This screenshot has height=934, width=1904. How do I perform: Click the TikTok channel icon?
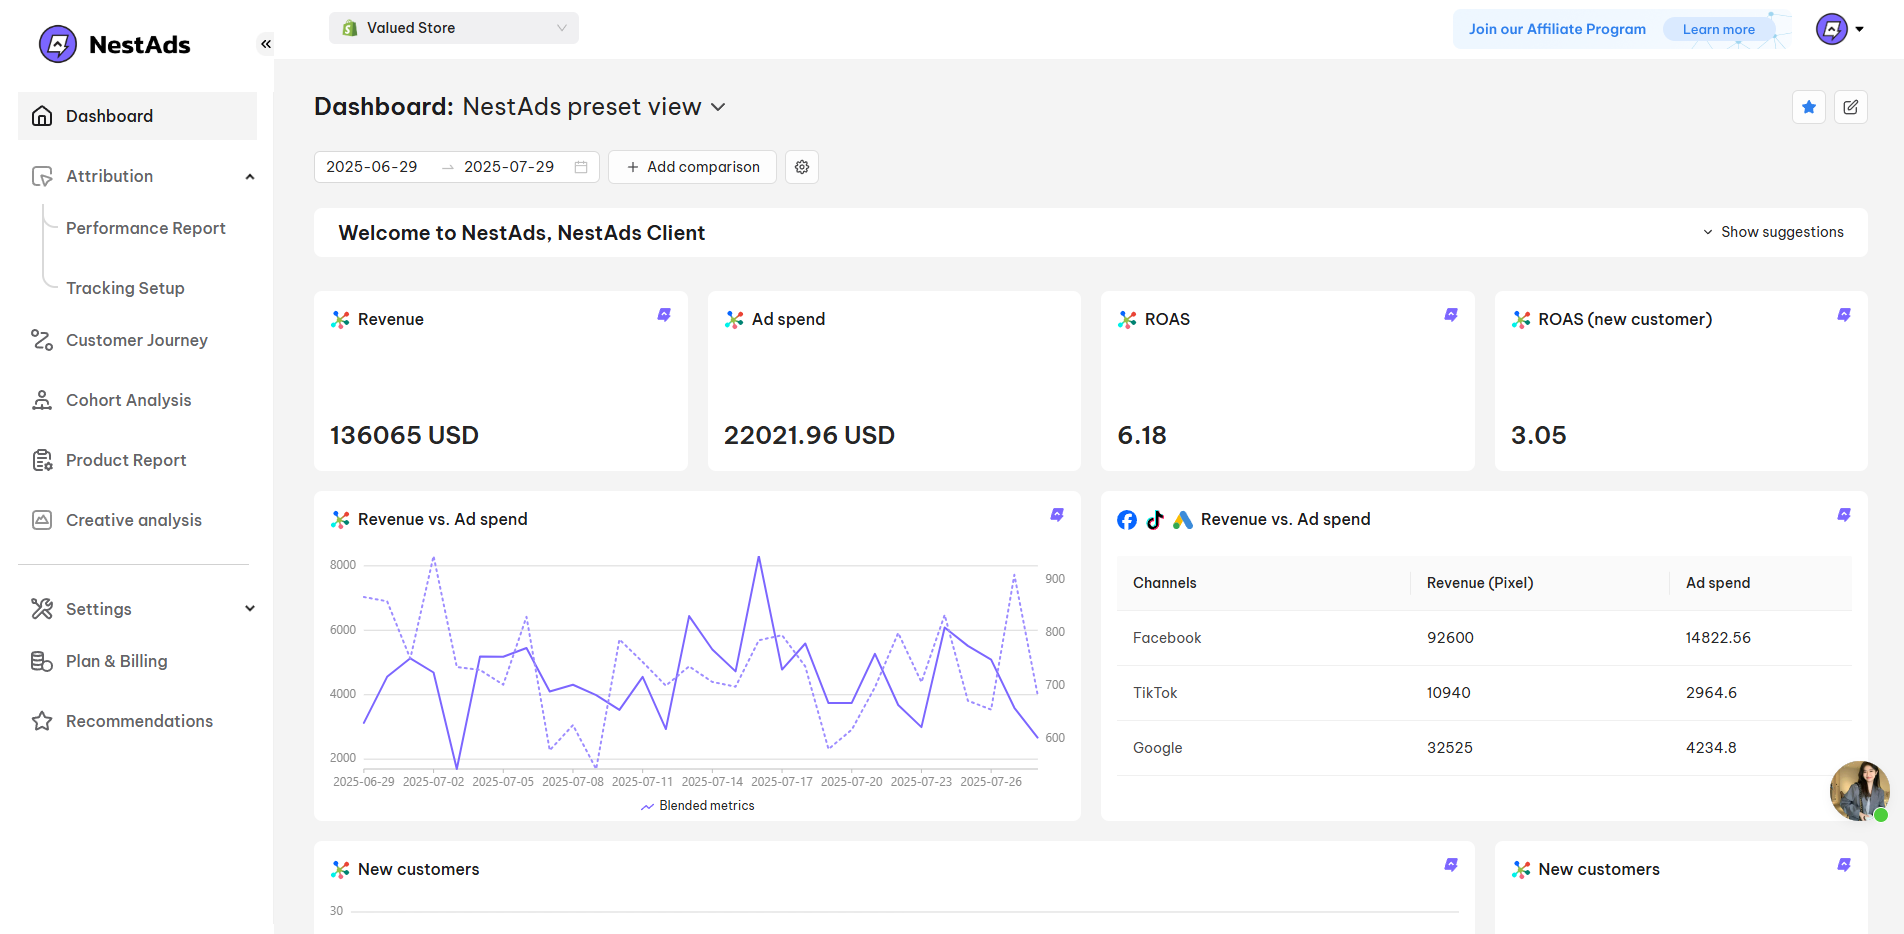pyautogui.click(x=1155, y=520)
